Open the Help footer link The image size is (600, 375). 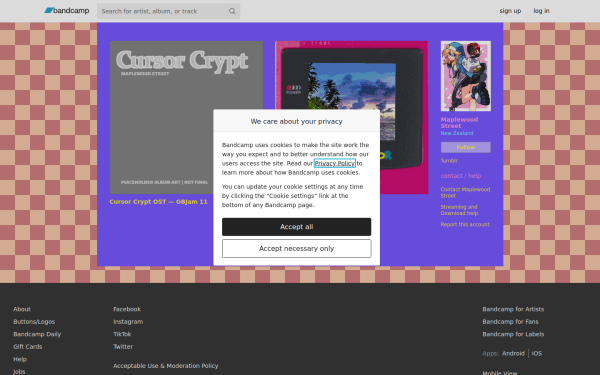20,359
